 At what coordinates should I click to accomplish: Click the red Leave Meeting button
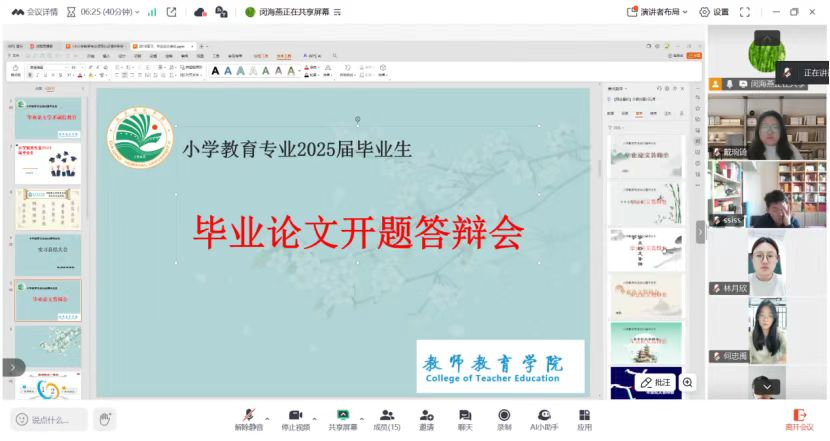799,417
